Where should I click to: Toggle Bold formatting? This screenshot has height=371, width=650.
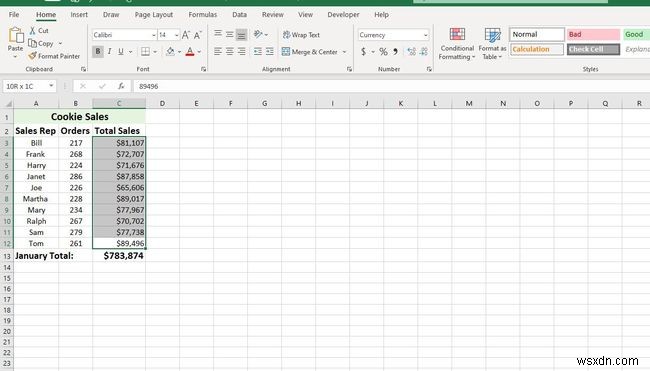(98, 51)
